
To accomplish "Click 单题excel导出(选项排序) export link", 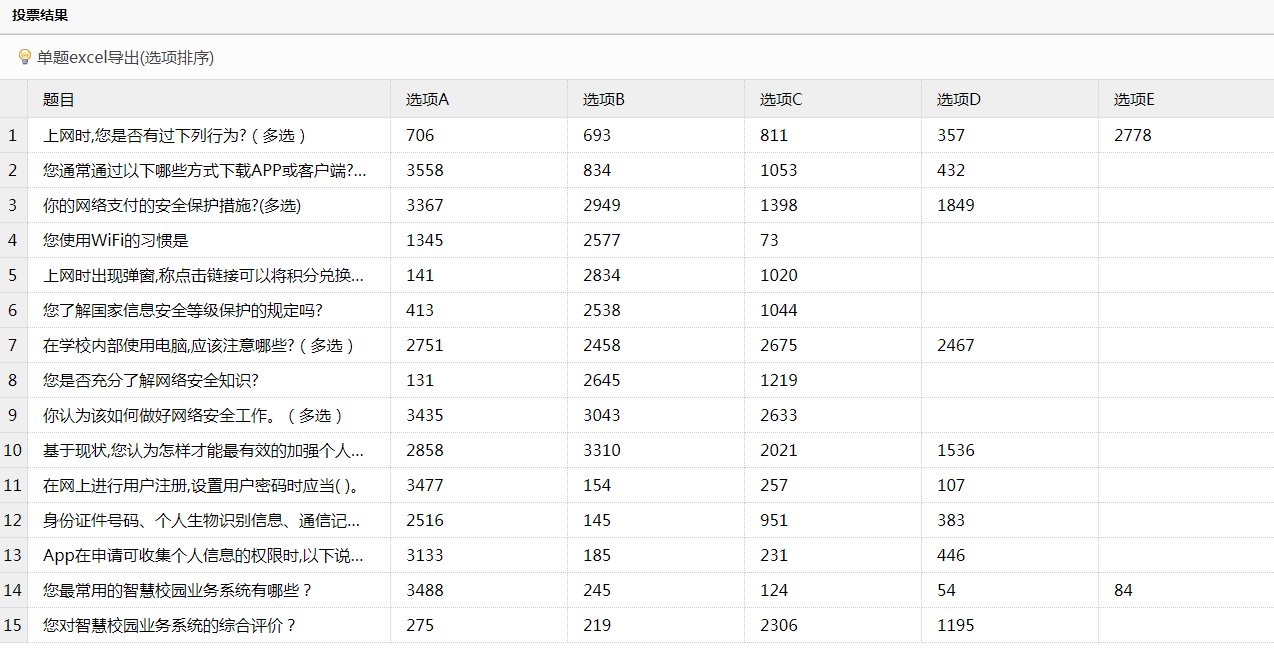I will (125, 58).
